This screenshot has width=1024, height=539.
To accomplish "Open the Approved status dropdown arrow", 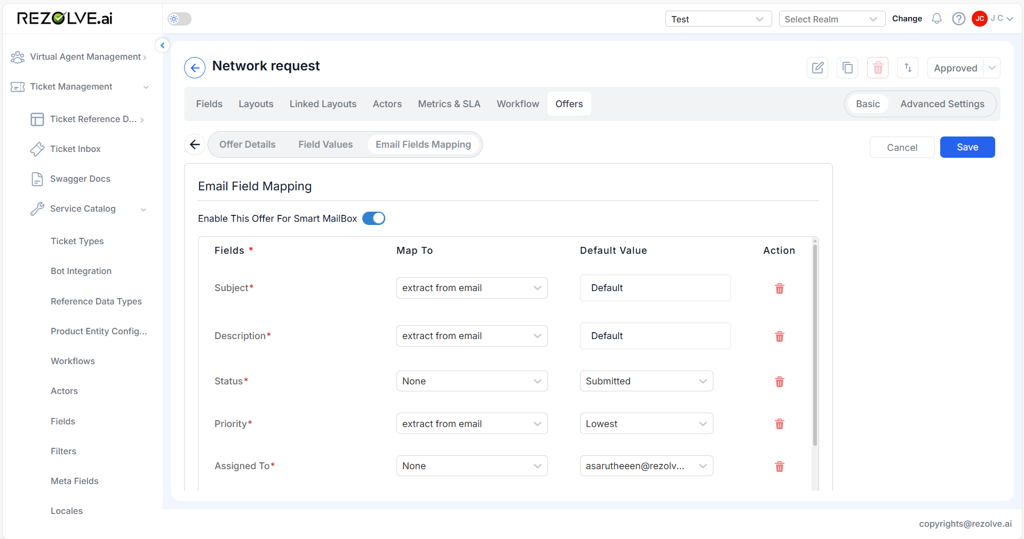I will pos(992,68).
